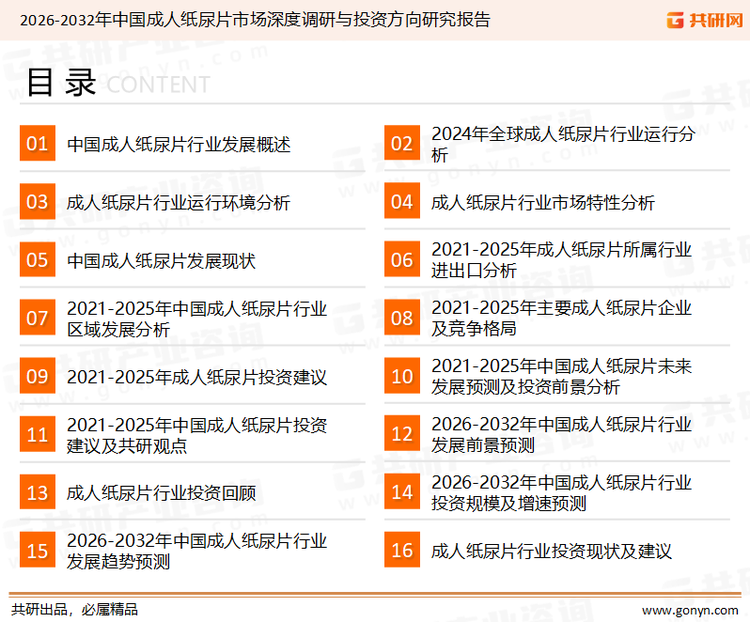This screenshot has width=750, height=622.
Task: Click the orange 09 number box
Action: point(37,376)
